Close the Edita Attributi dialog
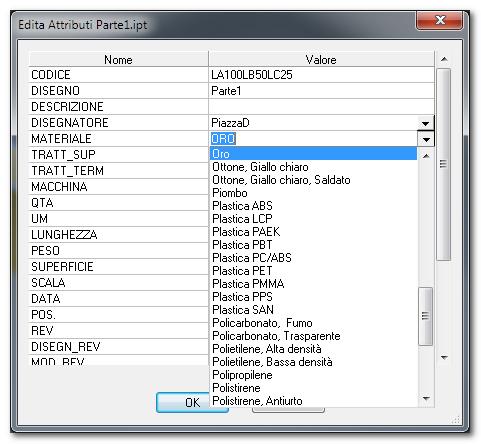The width and height of the screenshot is (481, 444). (x=440, y=20)
